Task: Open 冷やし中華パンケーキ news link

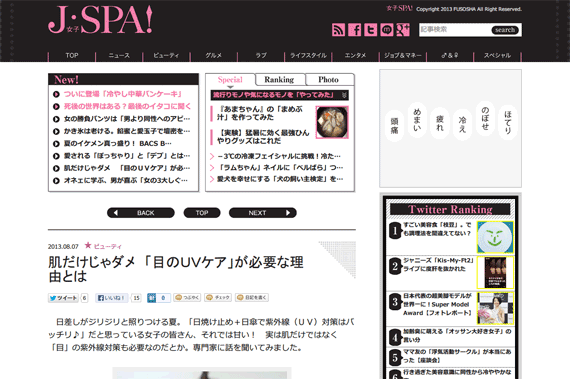Action: [123, 94]
